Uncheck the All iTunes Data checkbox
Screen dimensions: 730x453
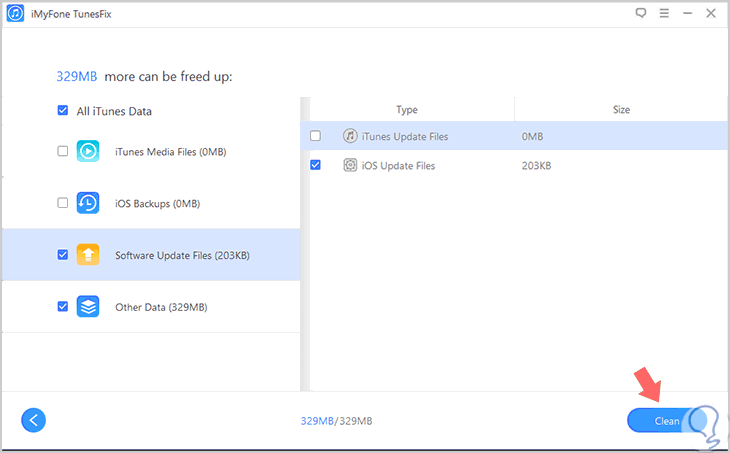click(x=63, y=111)
